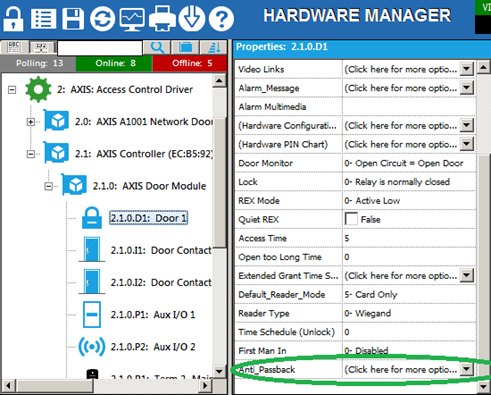Select the 2.1.0.D1: Door 1 tree item
The height and width of the screenshot is (395, 491).
click(x=149, y=218)
